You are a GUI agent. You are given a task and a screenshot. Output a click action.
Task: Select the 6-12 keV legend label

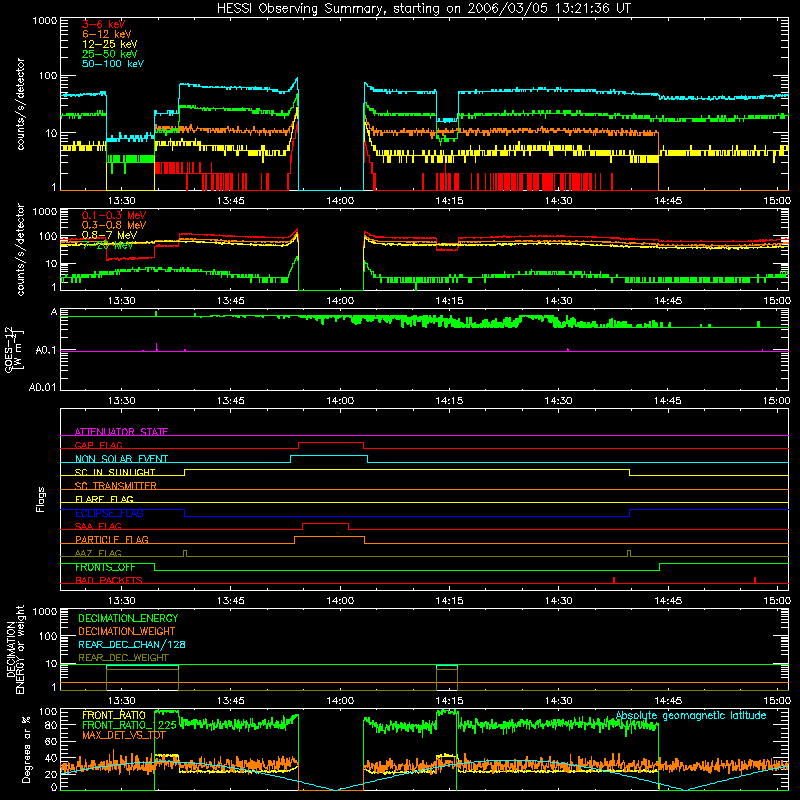[x=107, y=34]
